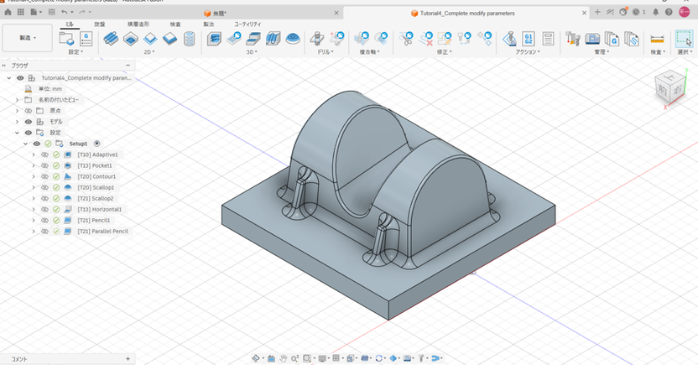This screenshot has width=698, height=365.
Task: Select the 2D Adaptive Clearing tool icon
Action: pos(111,39)
